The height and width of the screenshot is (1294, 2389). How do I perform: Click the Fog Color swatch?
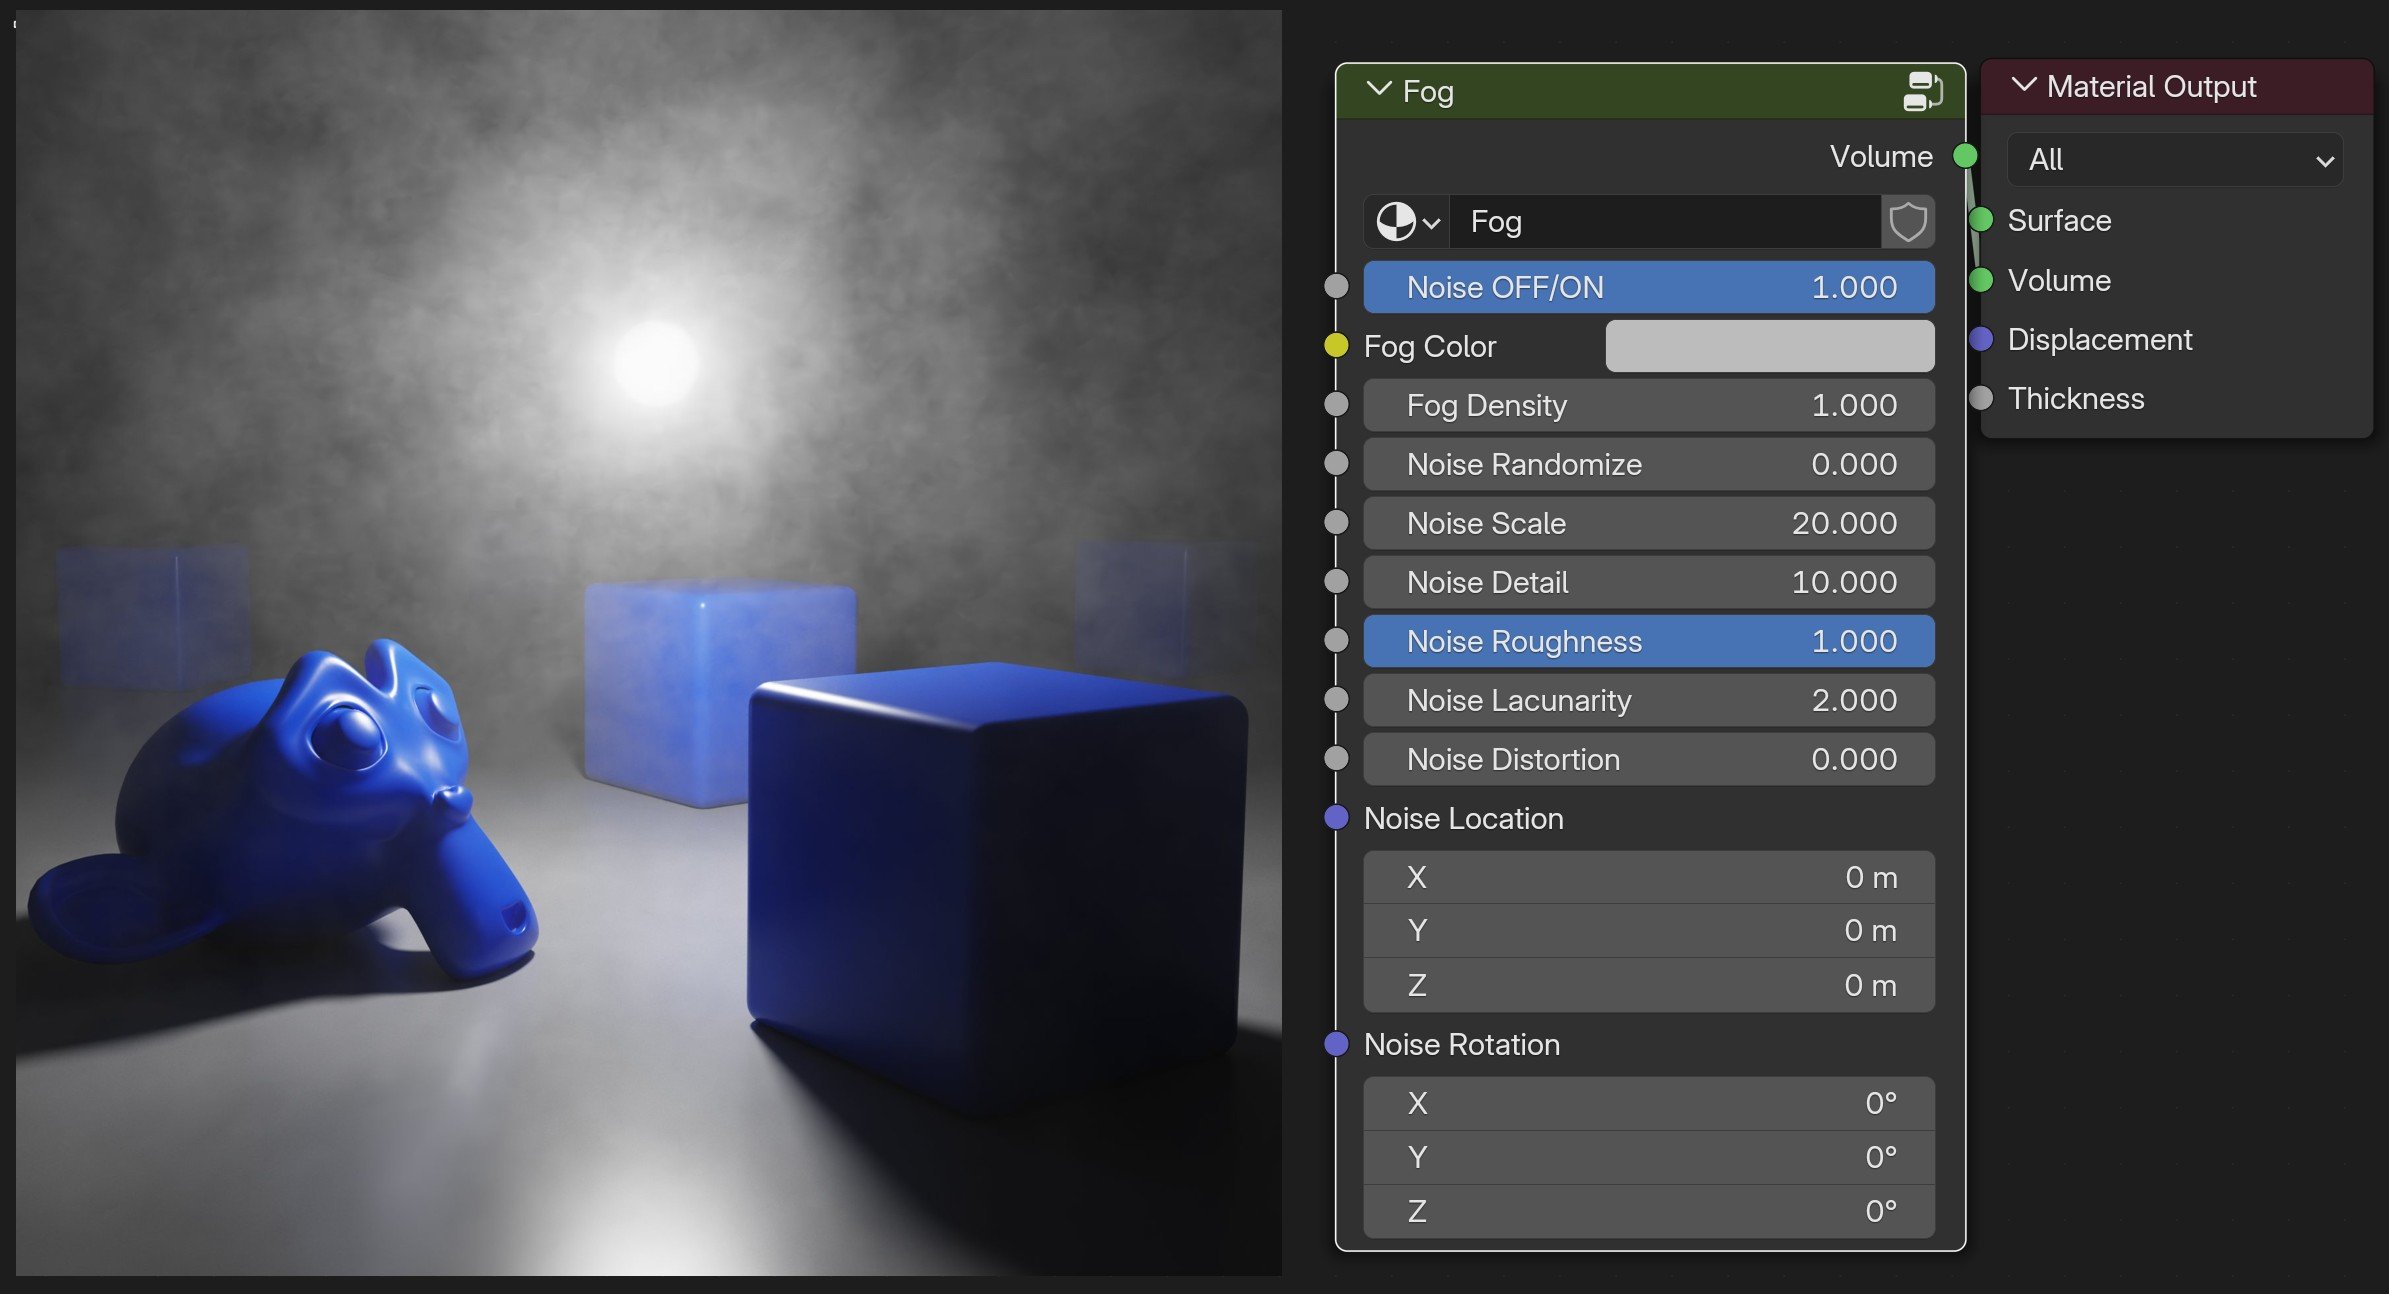[1769, 346]
